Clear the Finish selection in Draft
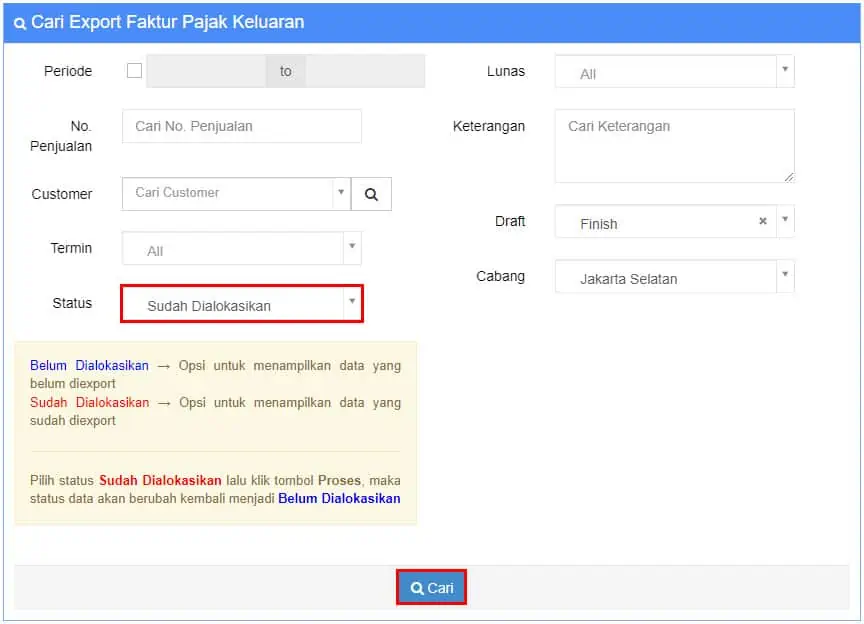The width and height of the screenshot is (864, 624). point(763,221)
